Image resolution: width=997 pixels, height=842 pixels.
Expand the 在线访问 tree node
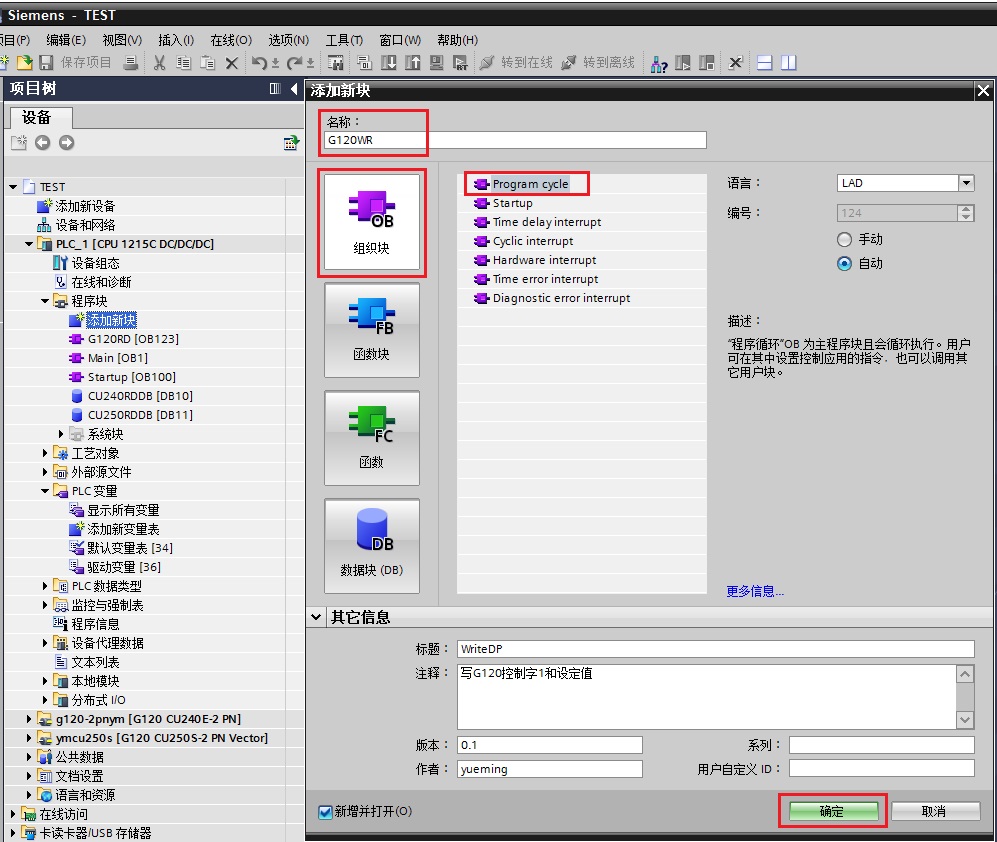click(x=13, y=814)
